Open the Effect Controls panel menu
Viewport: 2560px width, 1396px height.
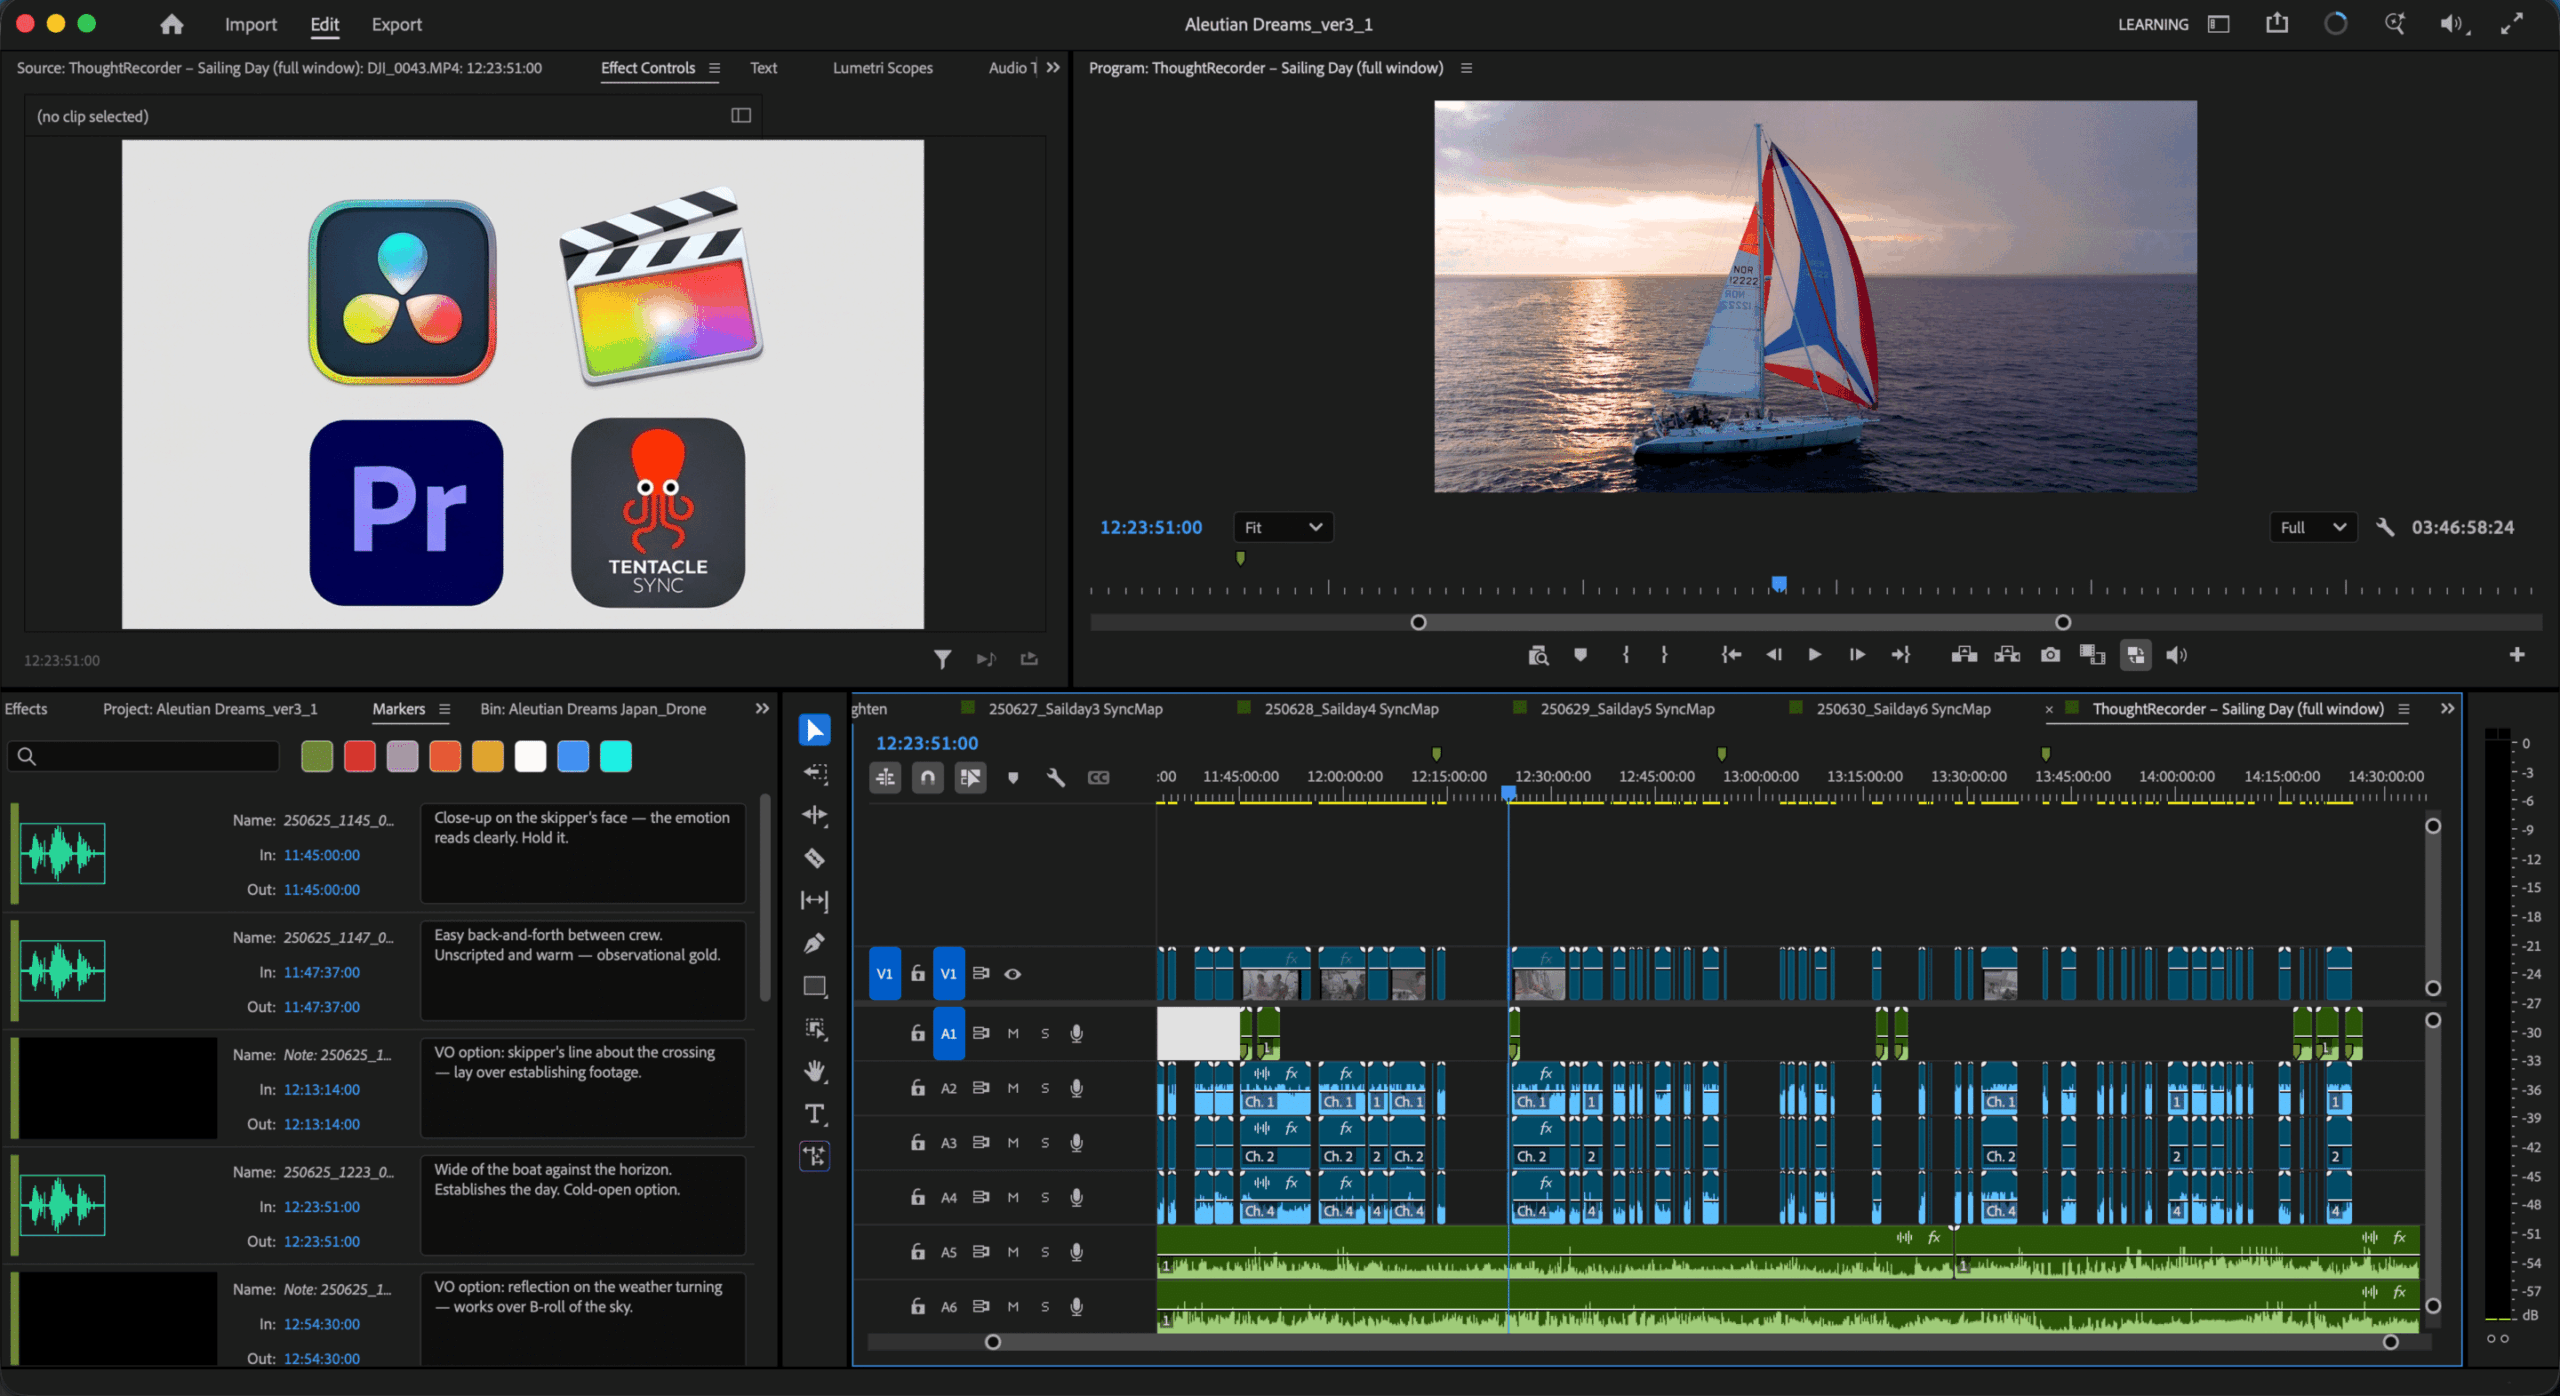(714, 68)
